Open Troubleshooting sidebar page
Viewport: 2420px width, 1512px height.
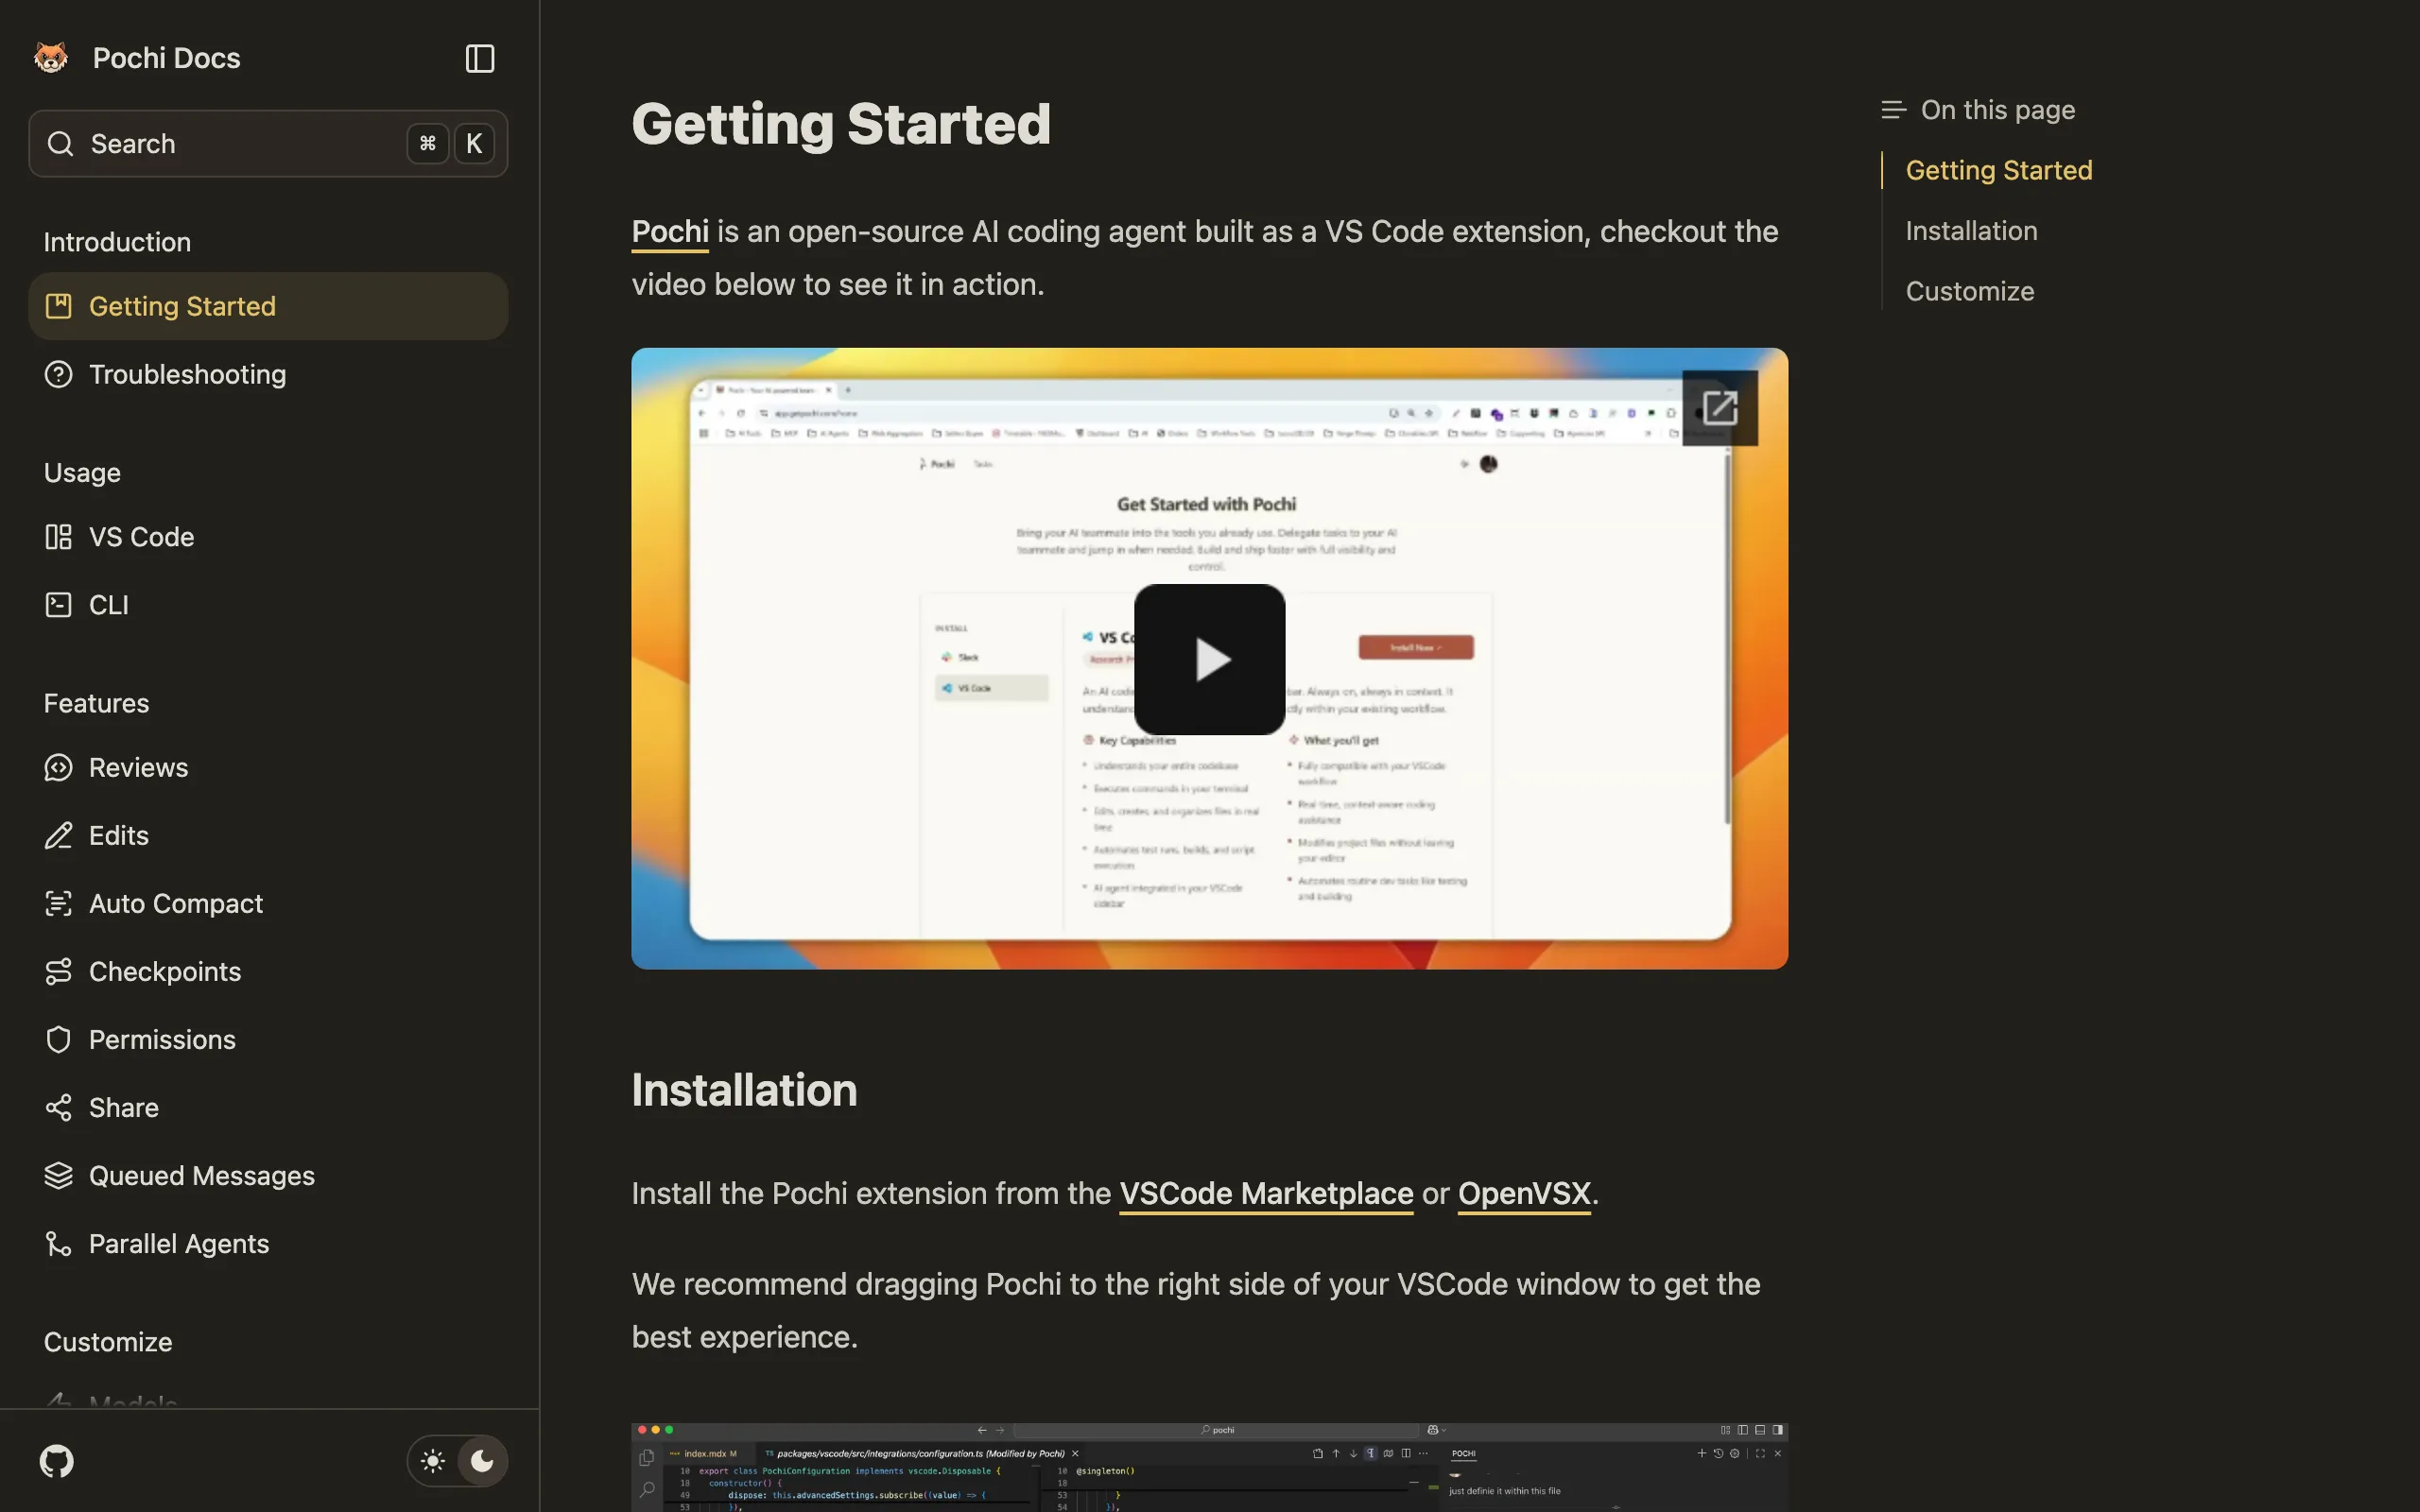tap(268, 374)
